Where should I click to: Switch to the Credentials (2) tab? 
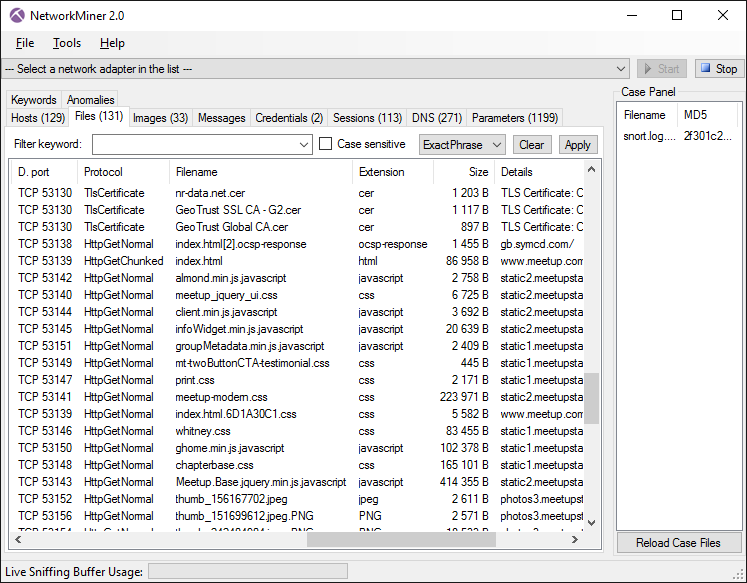click(x=289, y=118)
